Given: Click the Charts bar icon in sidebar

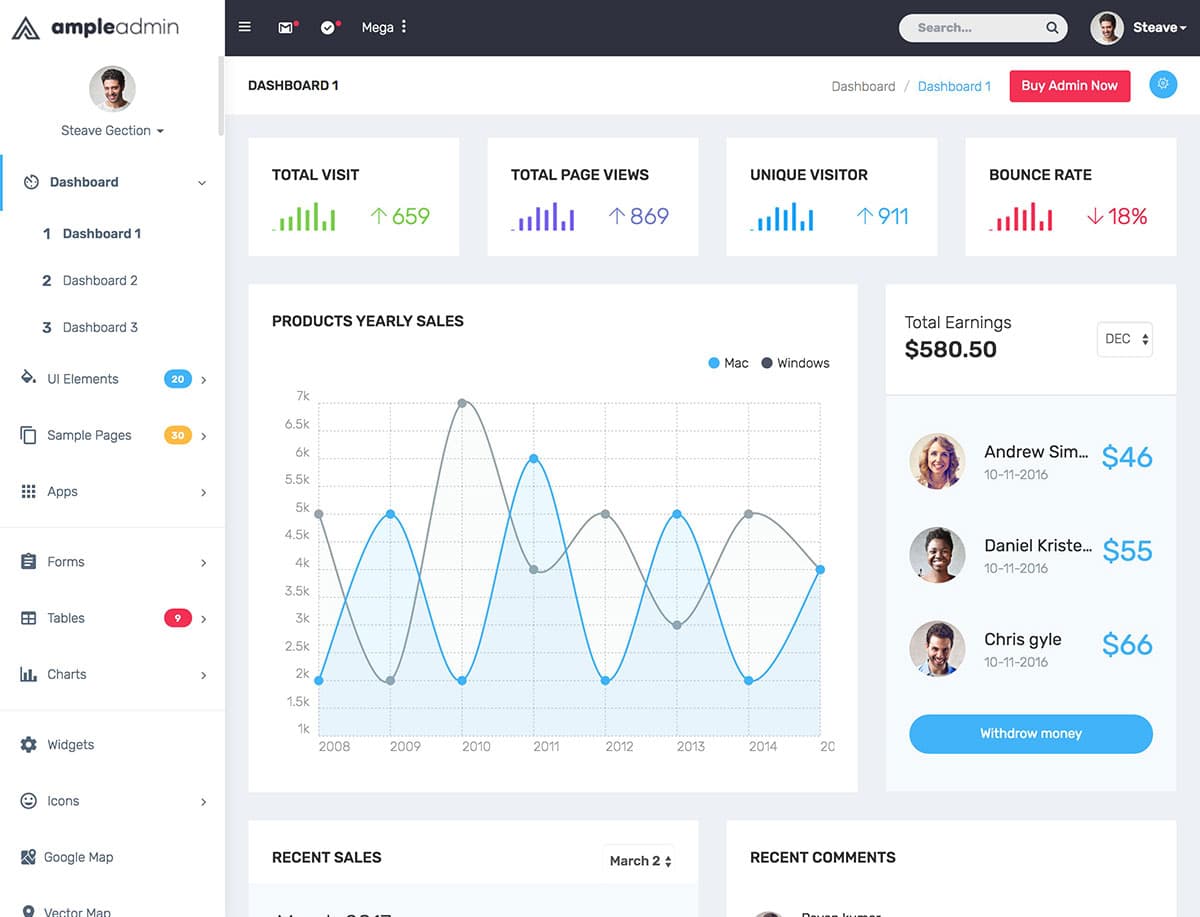Looking at the screenshot, I should pyautogui.click(x=28, y=674).
